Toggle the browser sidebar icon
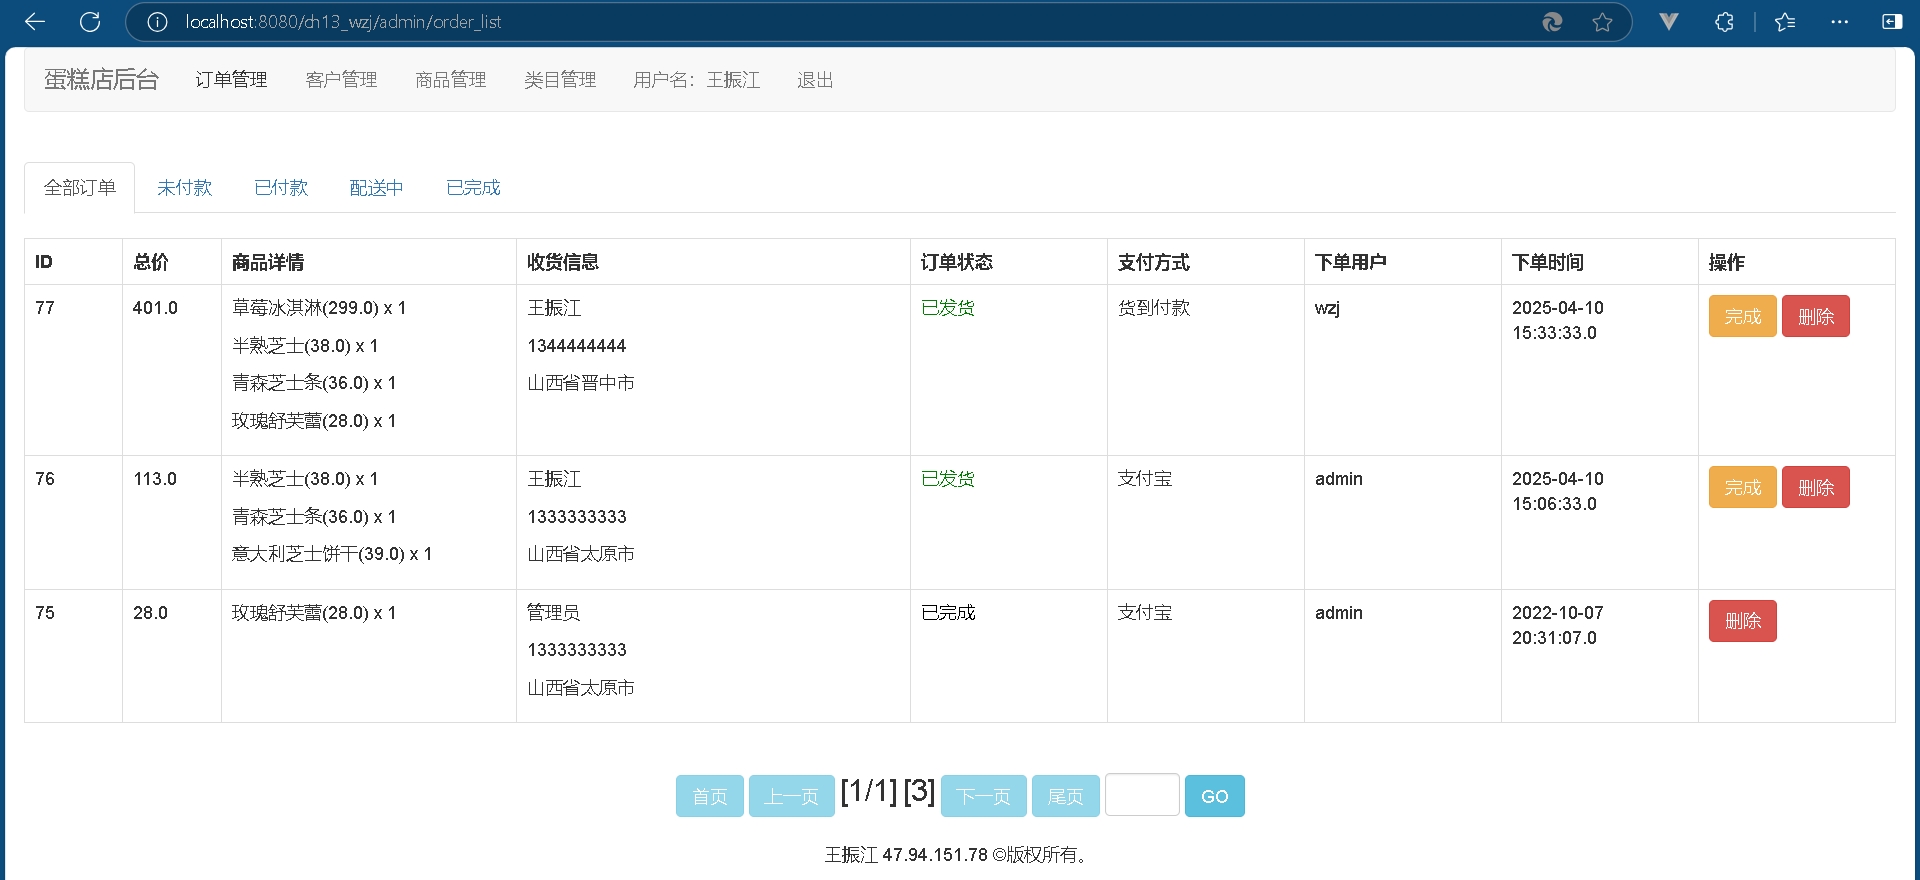This screenshot has width=1920, height=880. (x=1891, y=22)
